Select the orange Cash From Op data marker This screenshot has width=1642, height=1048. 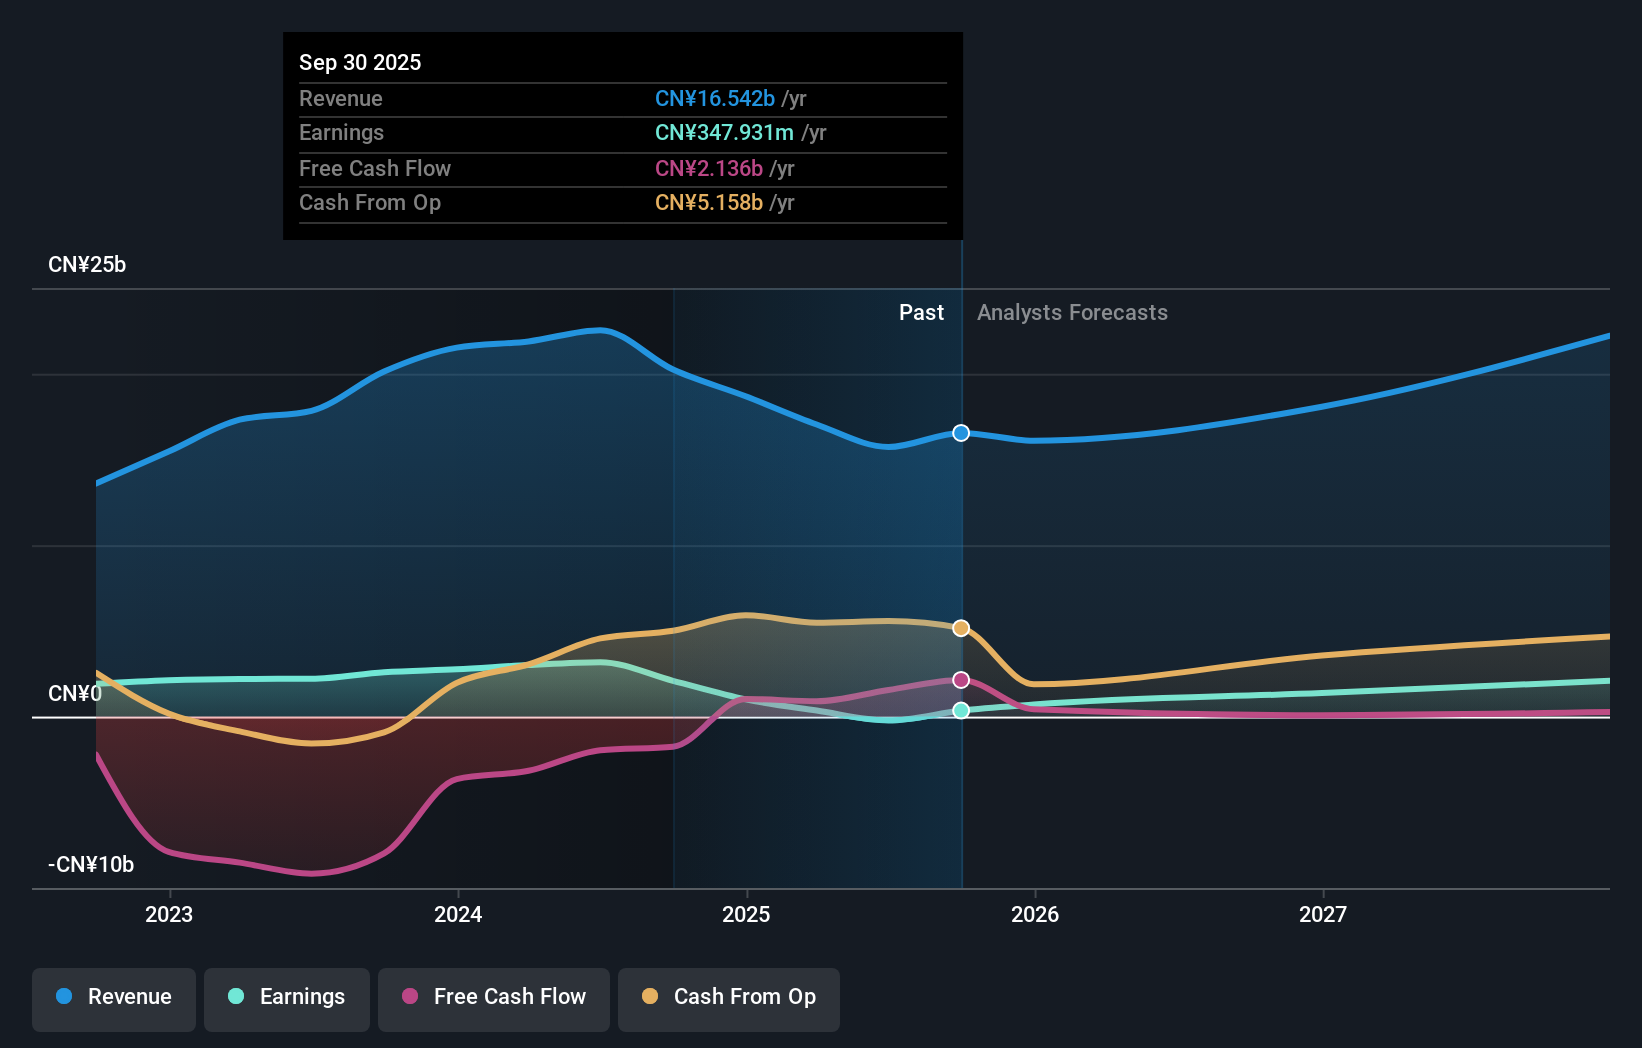coord(961,628)
